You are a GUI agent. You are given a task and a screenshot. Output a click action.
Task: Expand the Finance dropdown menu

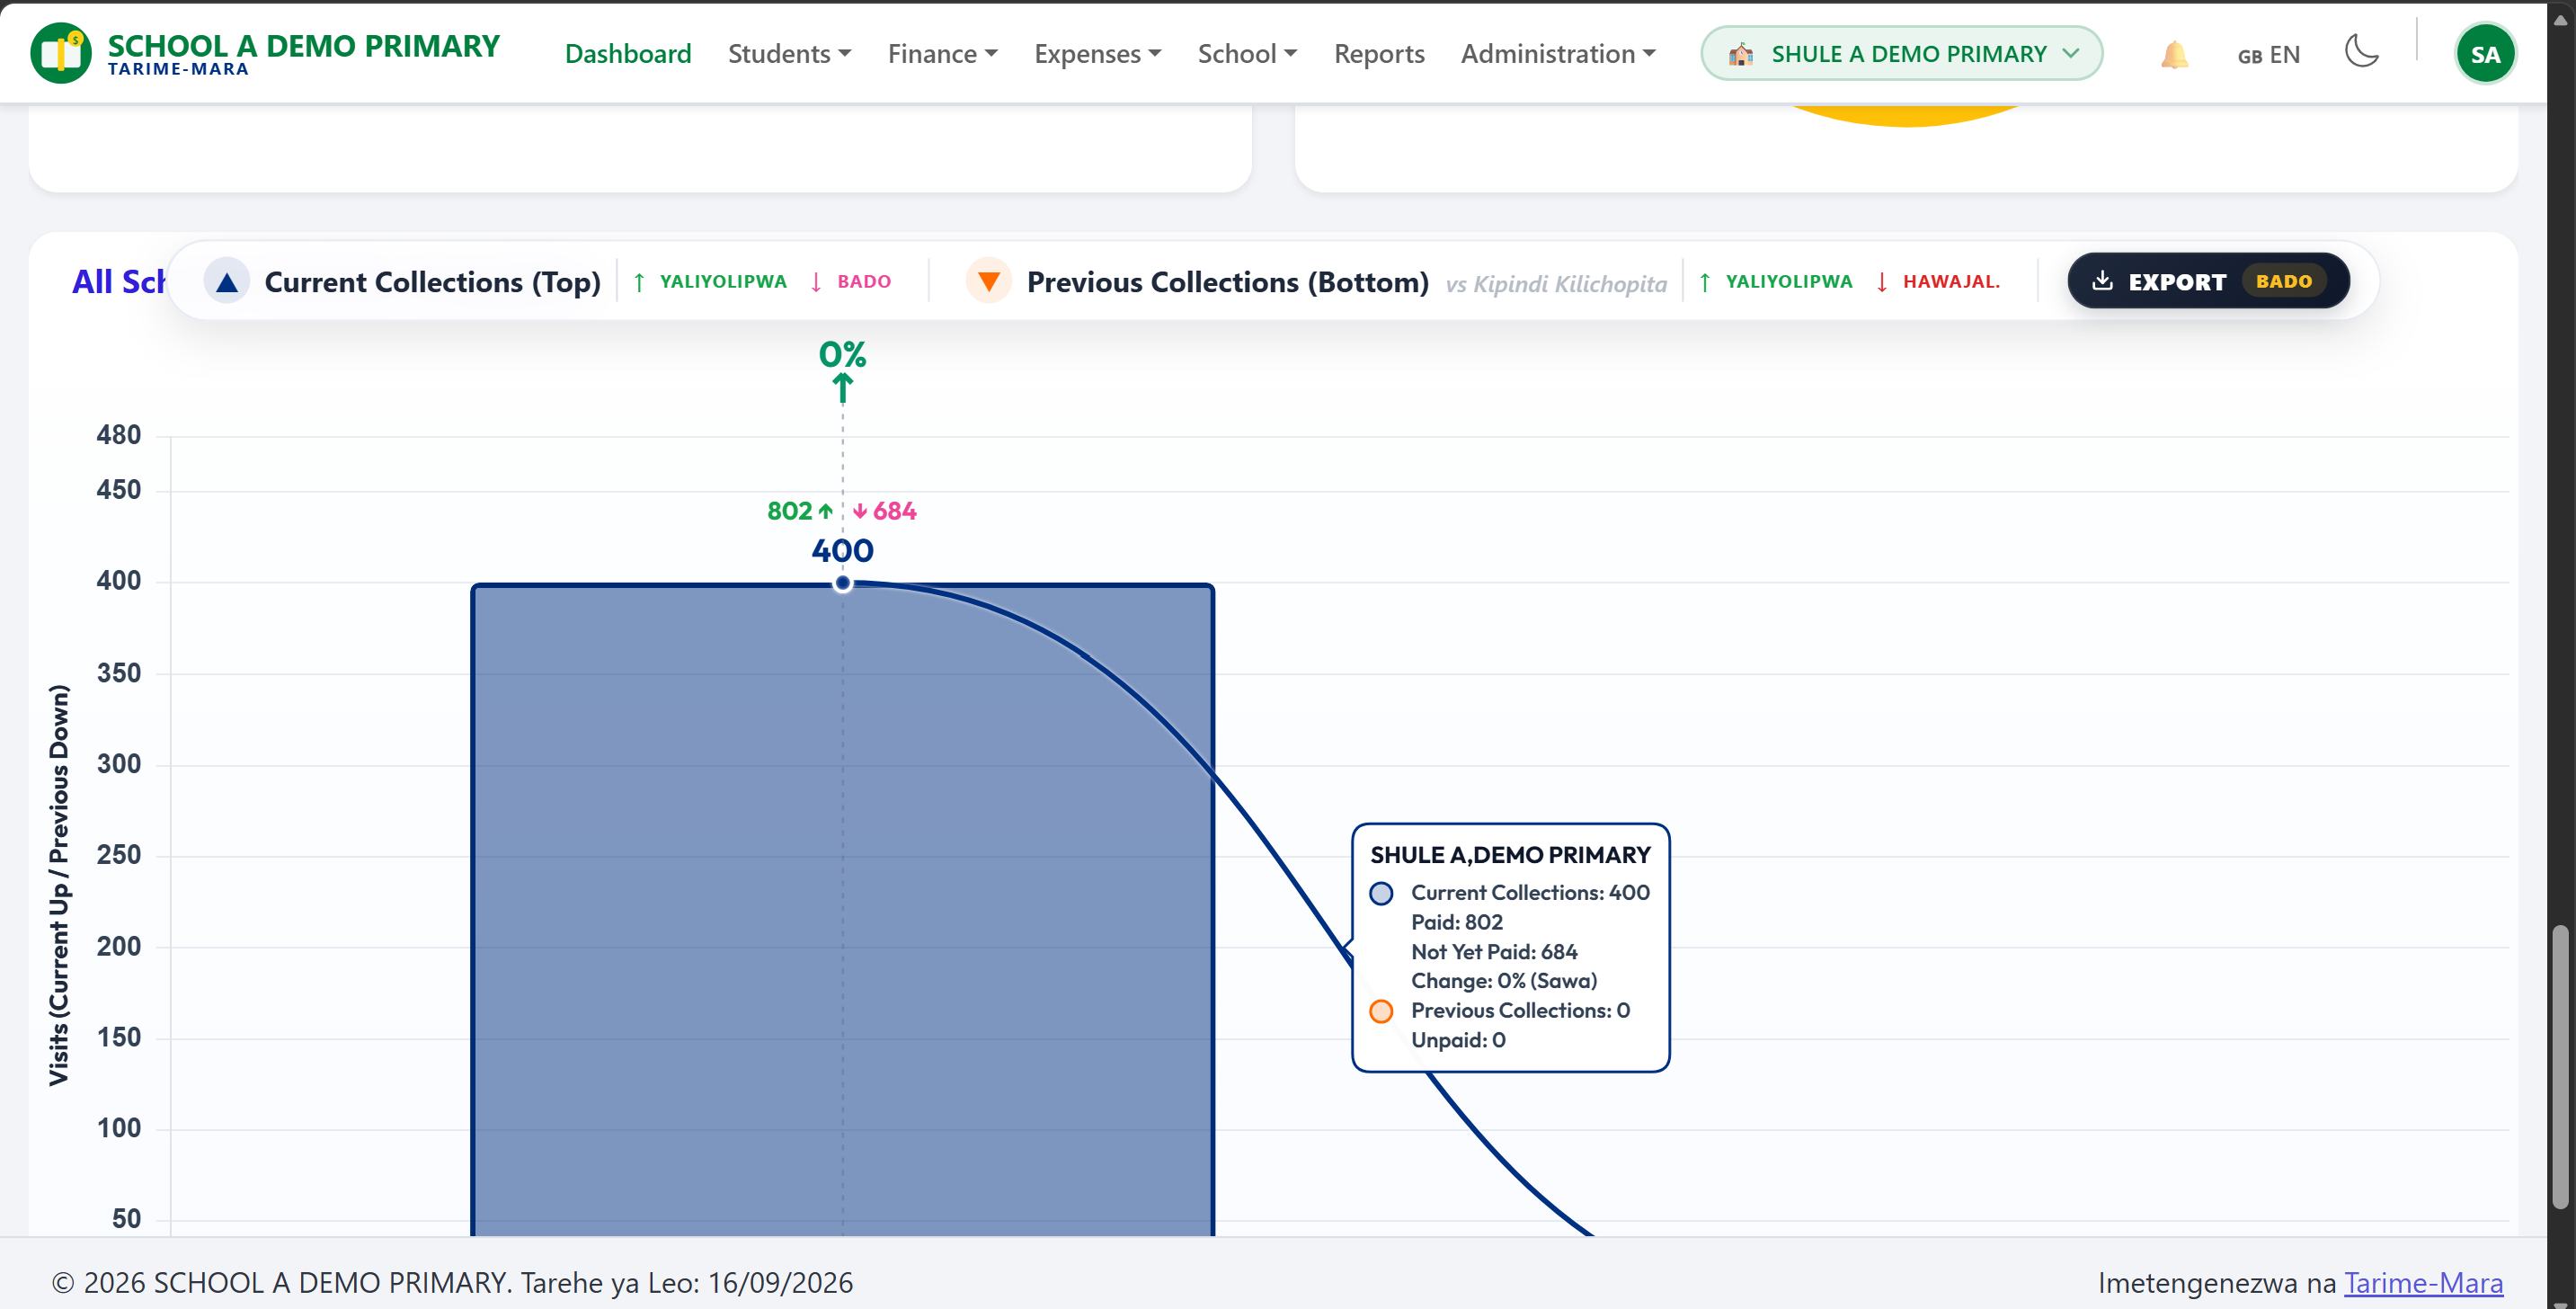coord(942,54)
